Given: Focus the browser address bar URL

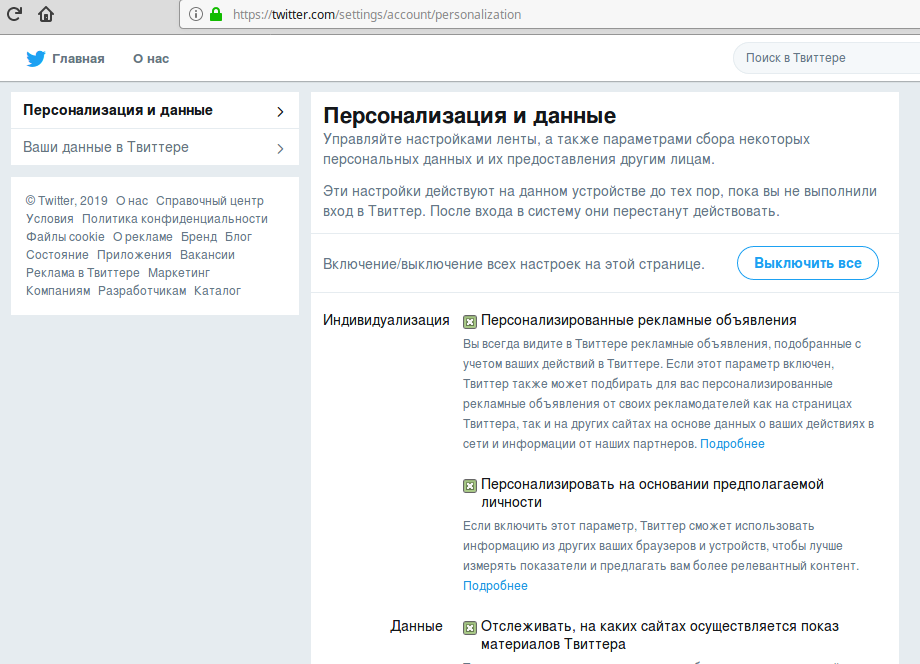Looking at the screenshot, I should point(377,15).
